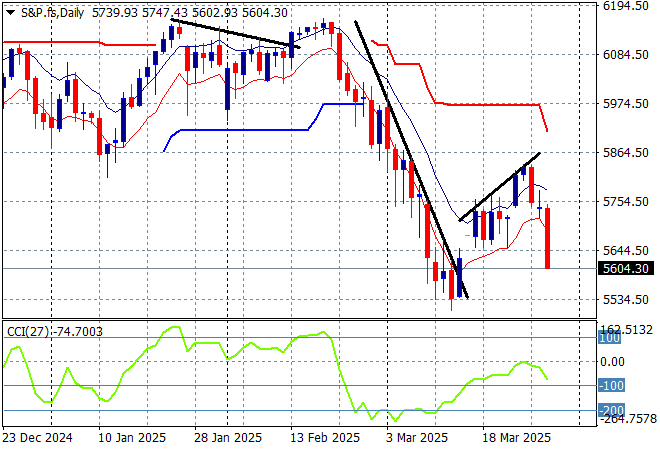Image resolution: width=660 pixels, height=450 pixels.
Task: Click the 5974.50 price axis label
Action: point(625,104)
